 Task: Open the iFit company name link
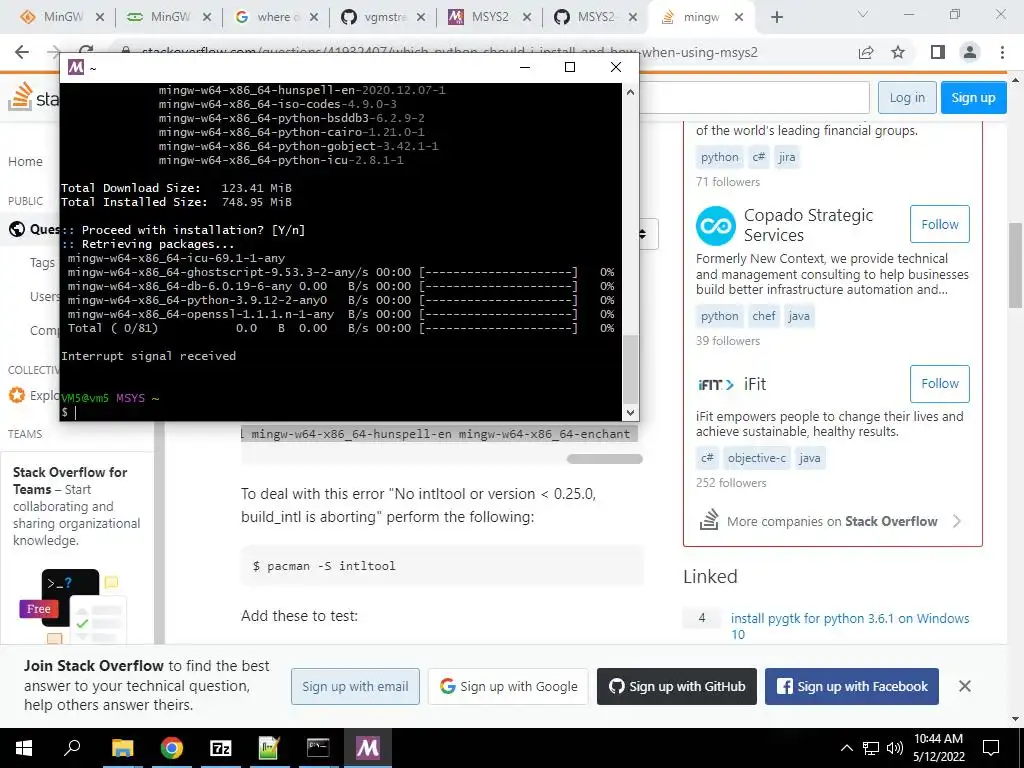point(755,384)
